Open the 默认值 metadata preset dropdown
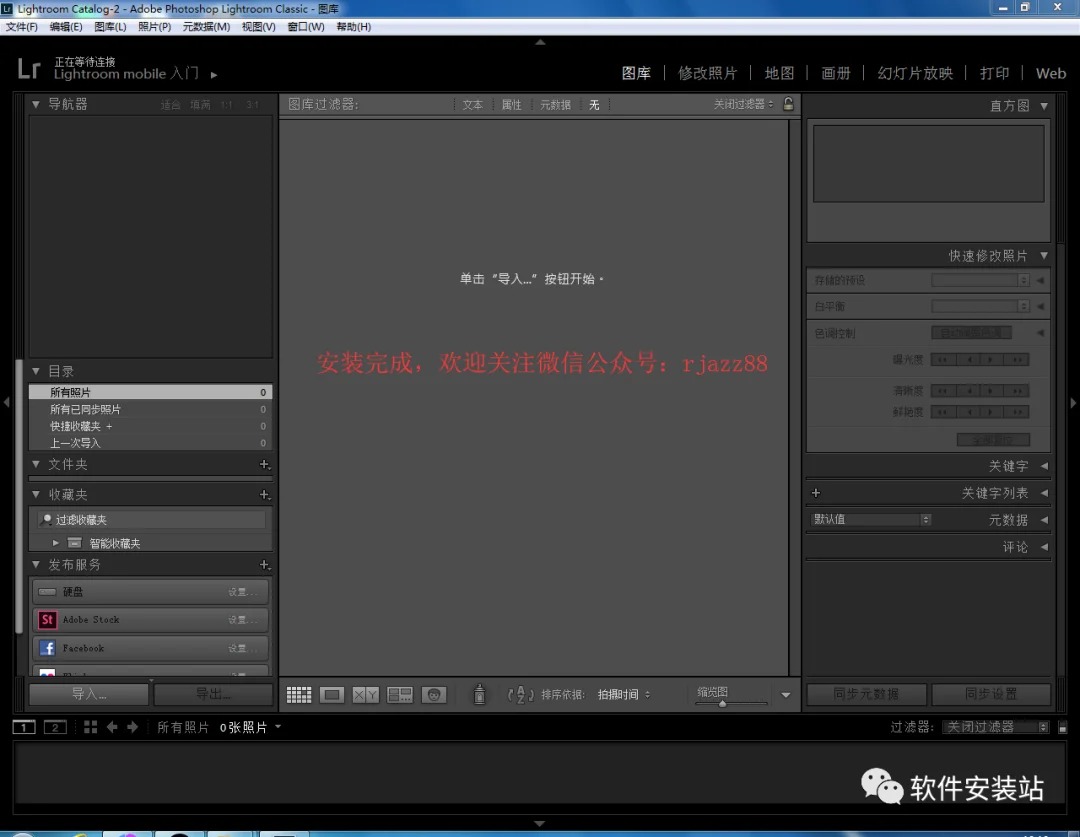1080x837 pixels. tap(871, 519)
